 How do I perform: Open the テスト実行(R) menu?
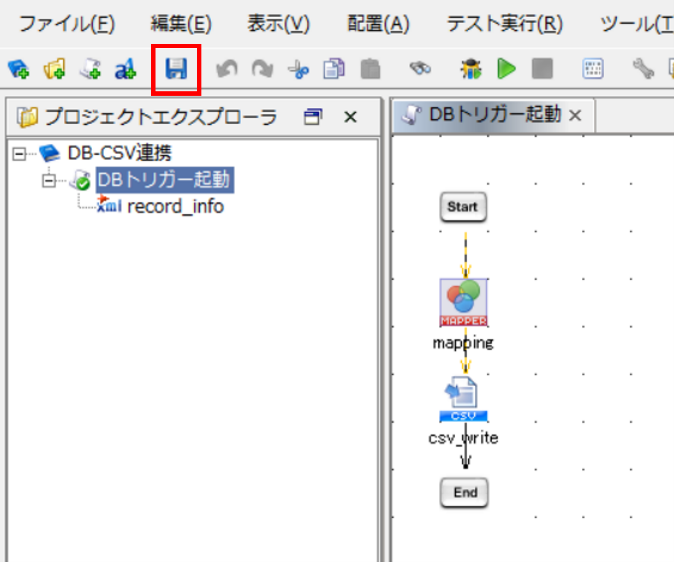pyautogui.click(x=505, y=24)
